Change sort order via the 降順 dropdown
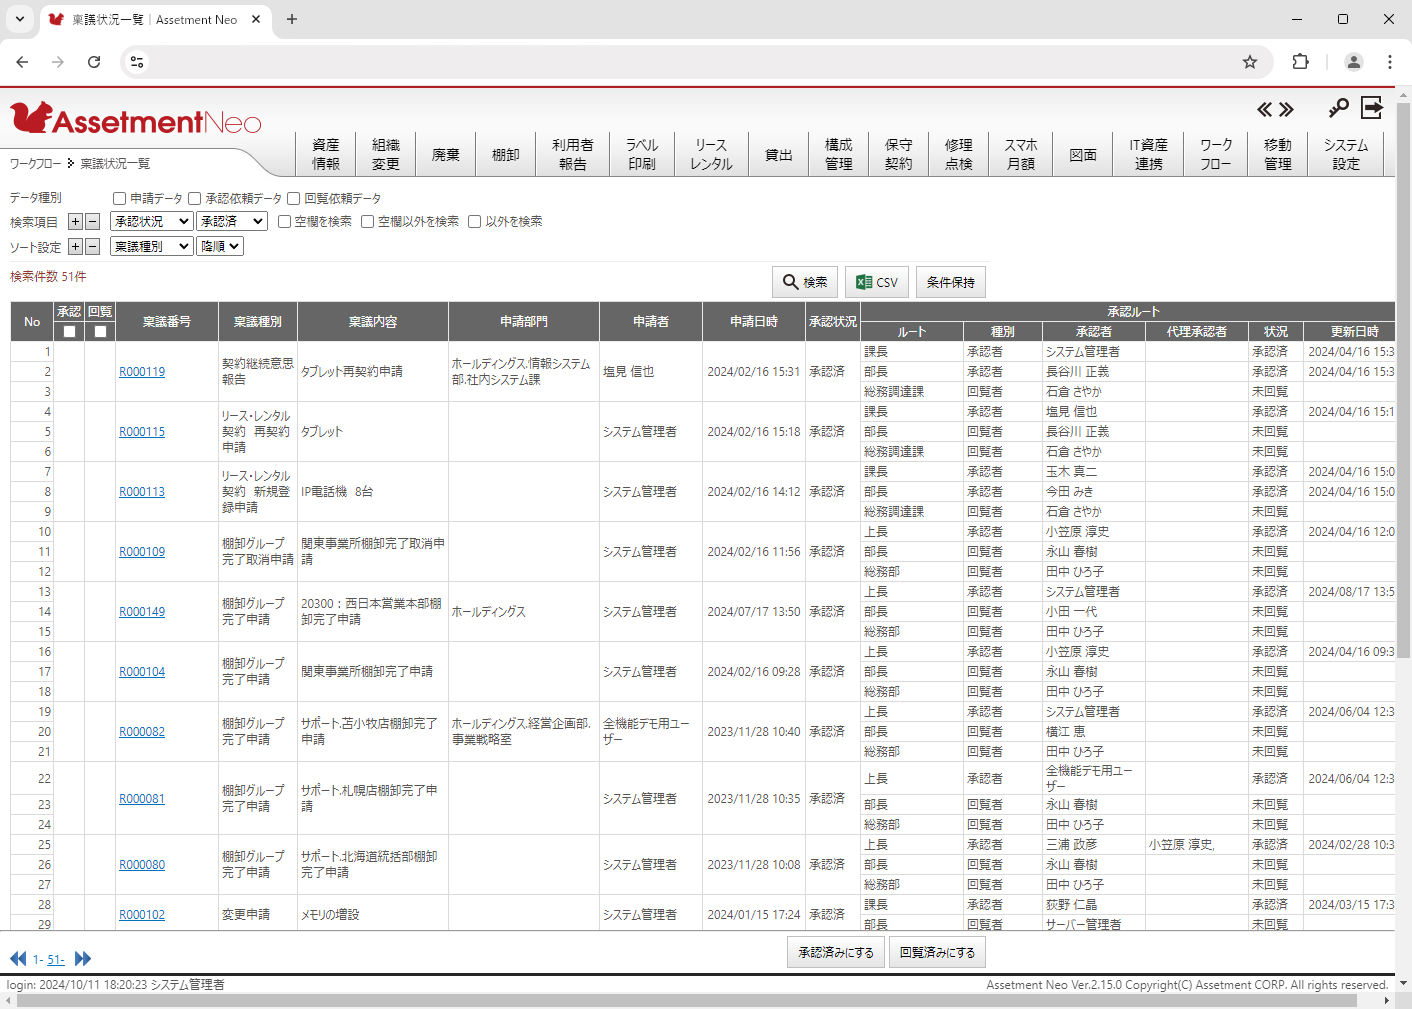The width and height of the screenshot is (1412, 1009). click(219, 245)
